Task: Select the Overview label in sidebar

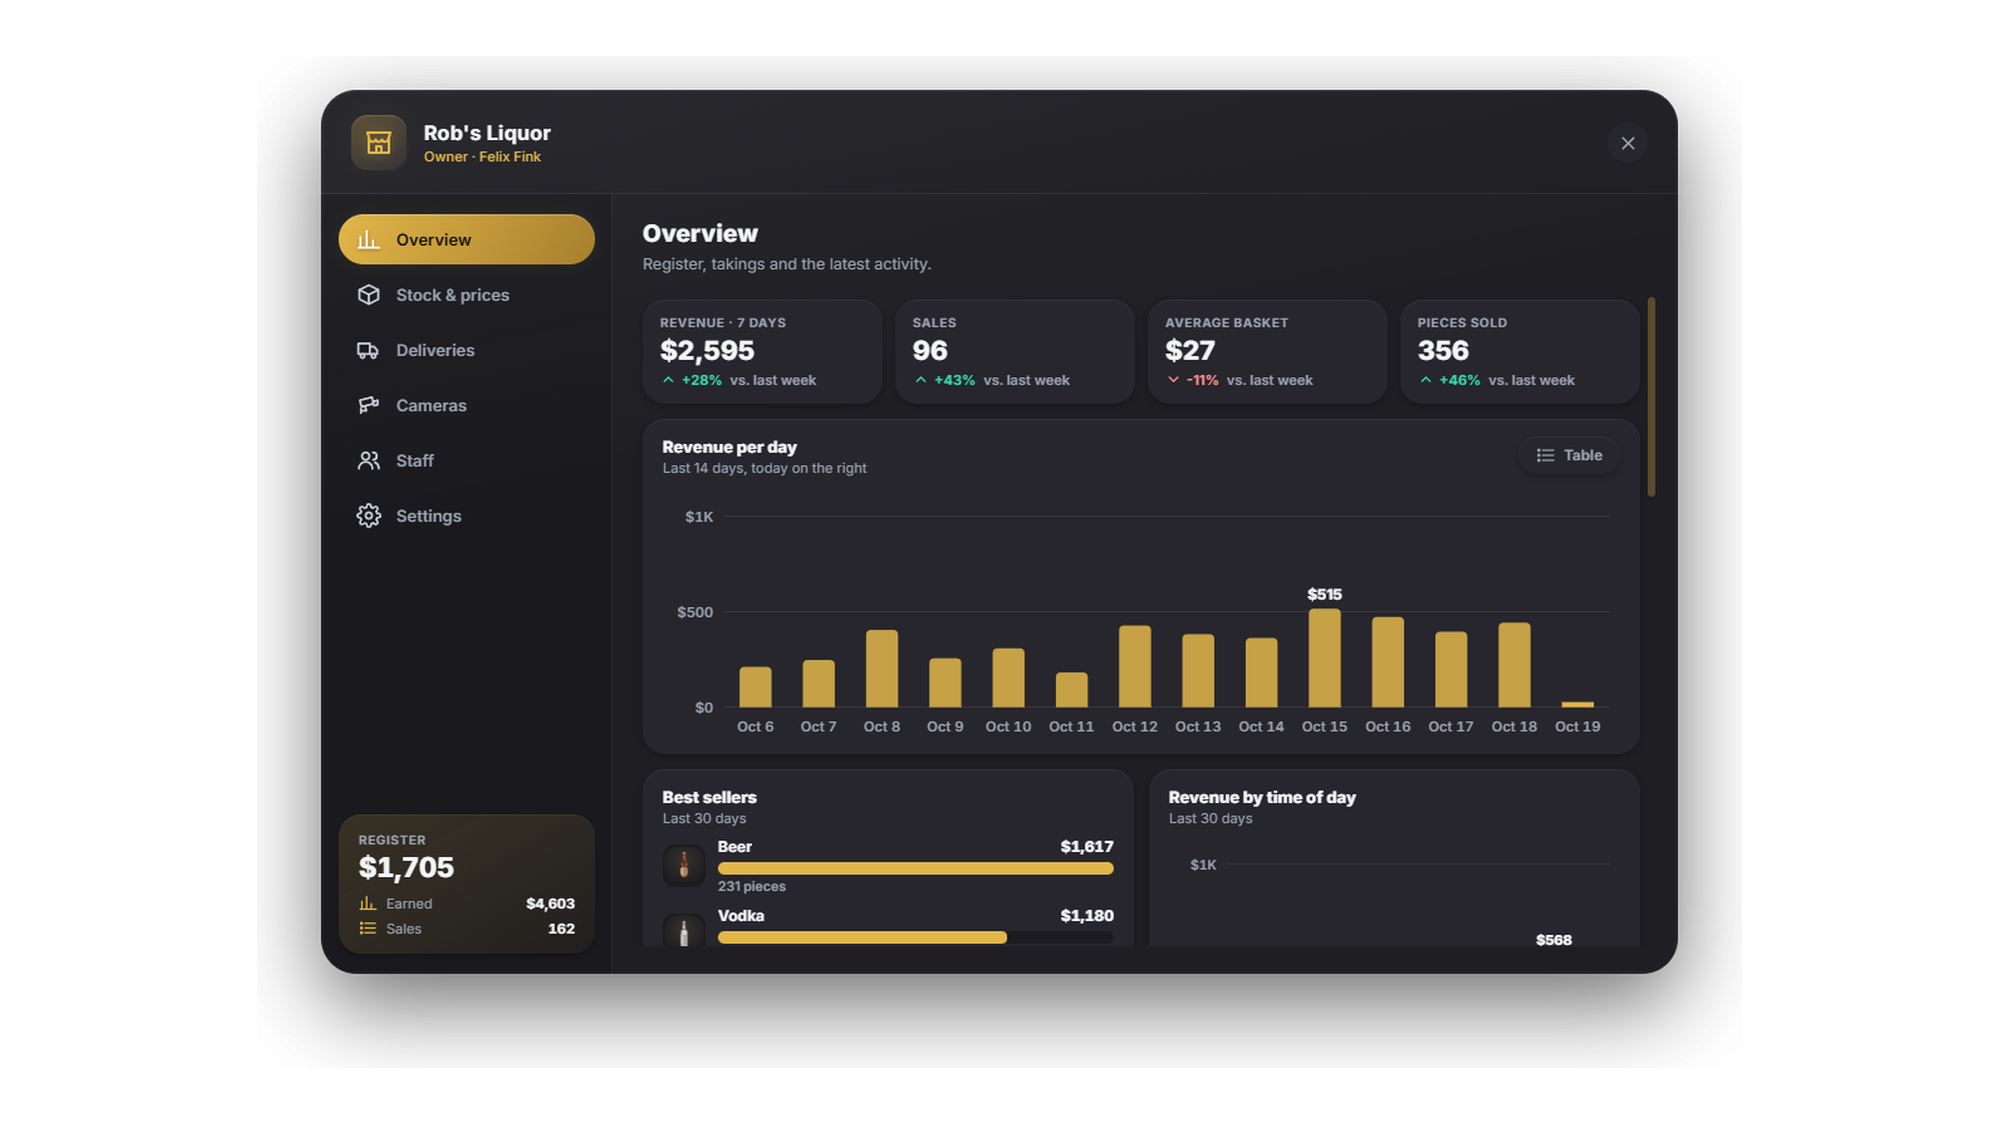Action: coord(433,240)
